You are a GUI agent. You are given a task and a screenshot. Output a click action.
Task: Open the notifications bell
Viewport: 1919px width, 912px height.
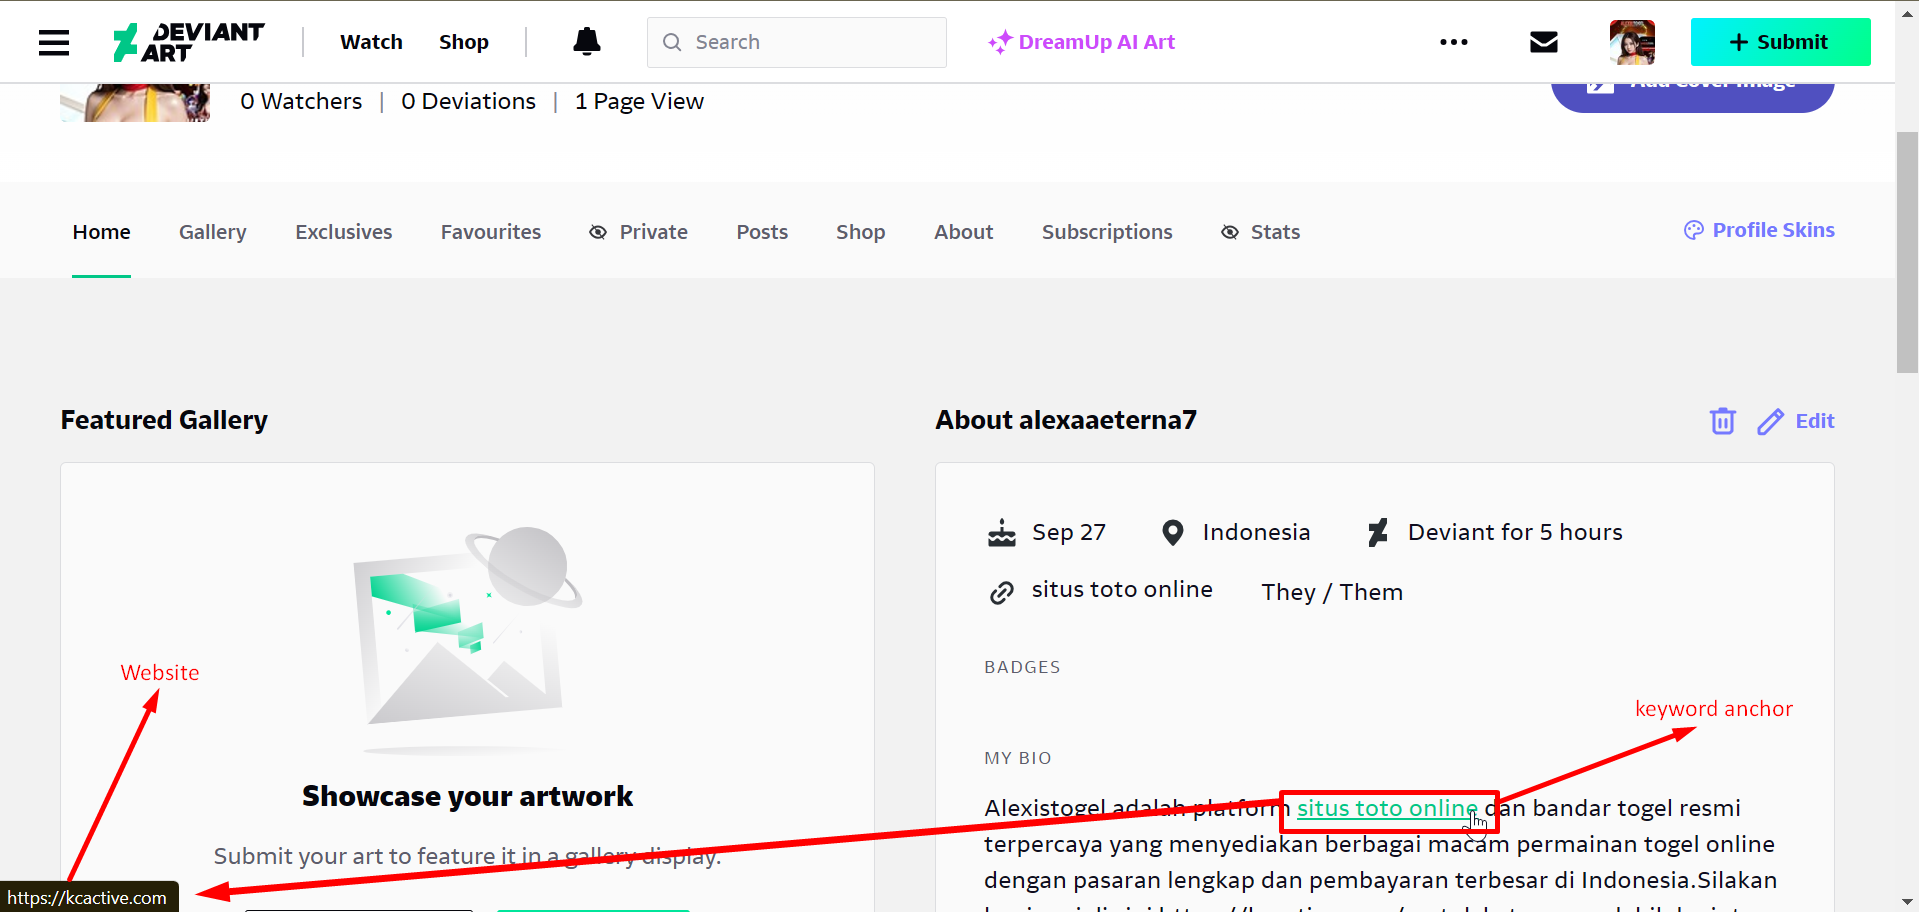(586, 42)
